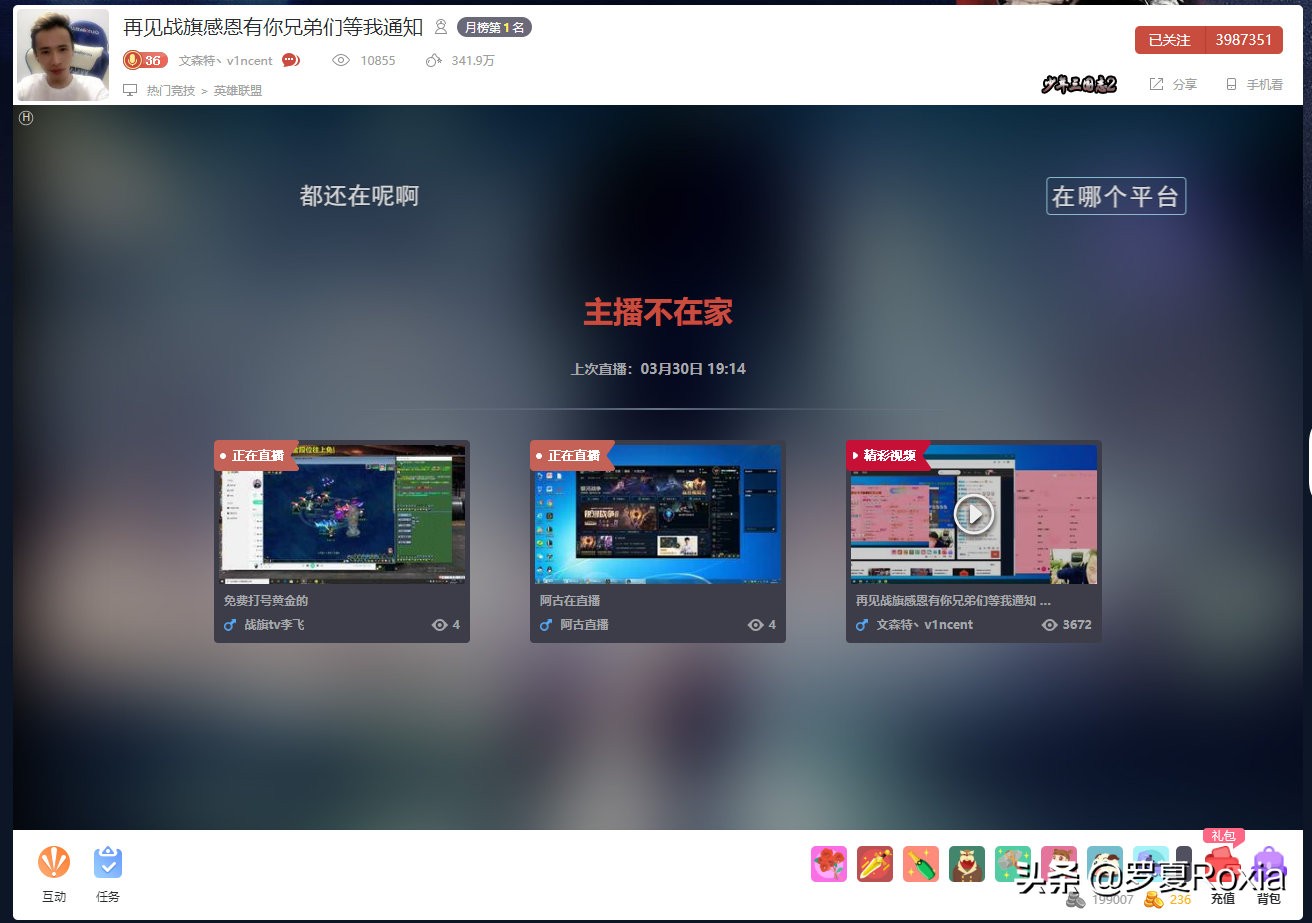The image size is (1312, 923).
Task: Click the streamer level 36 badge
Action: click(x=145, y=60)
